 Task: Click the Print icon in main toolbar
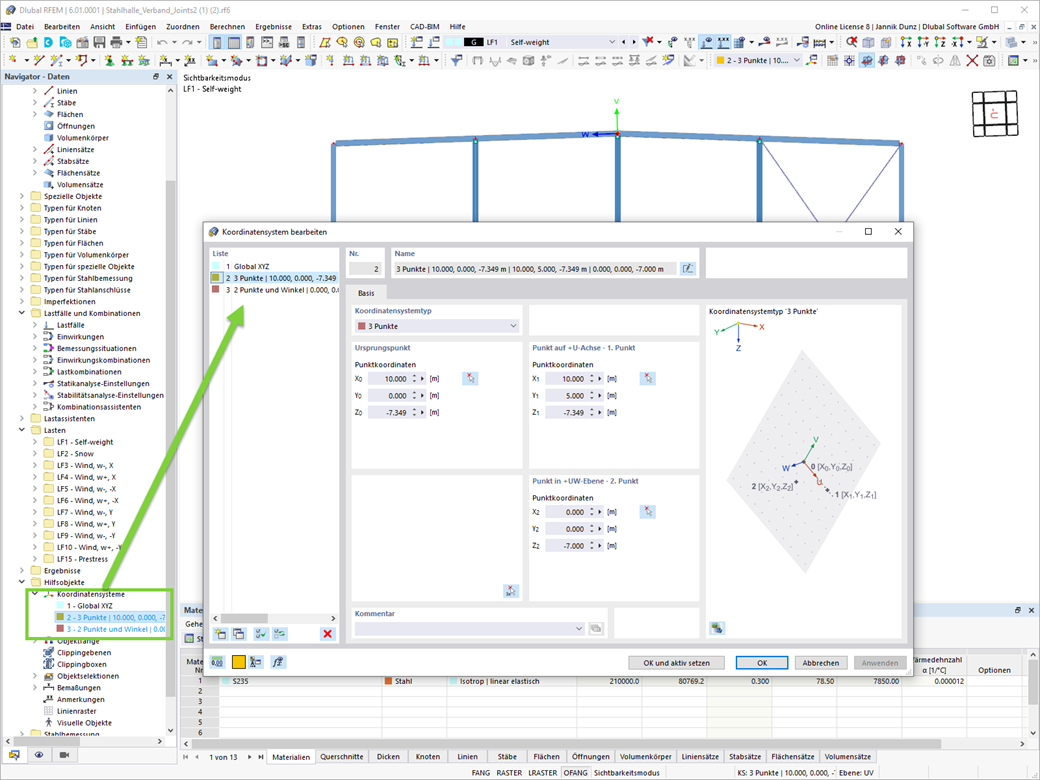point(116,42)
